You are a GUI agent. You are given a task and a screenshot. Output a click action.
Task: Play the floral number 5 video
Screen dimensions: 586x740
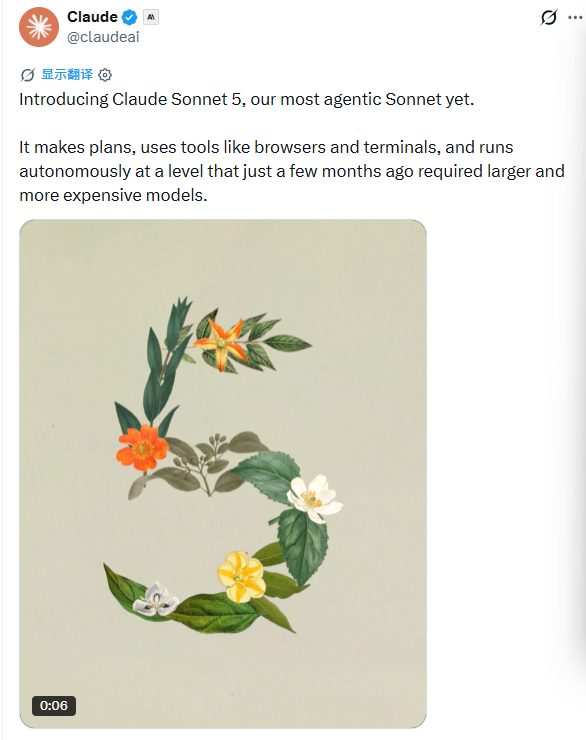(223, 473)
